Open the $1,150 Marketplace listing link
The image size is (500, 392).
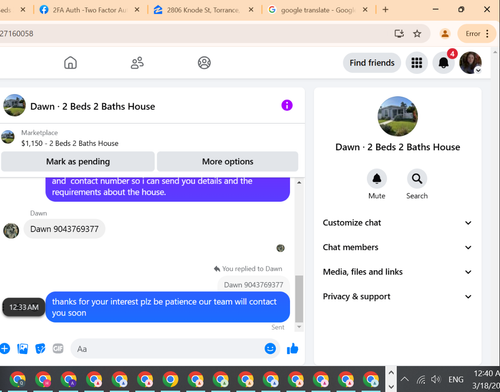[x=70, y=143]
